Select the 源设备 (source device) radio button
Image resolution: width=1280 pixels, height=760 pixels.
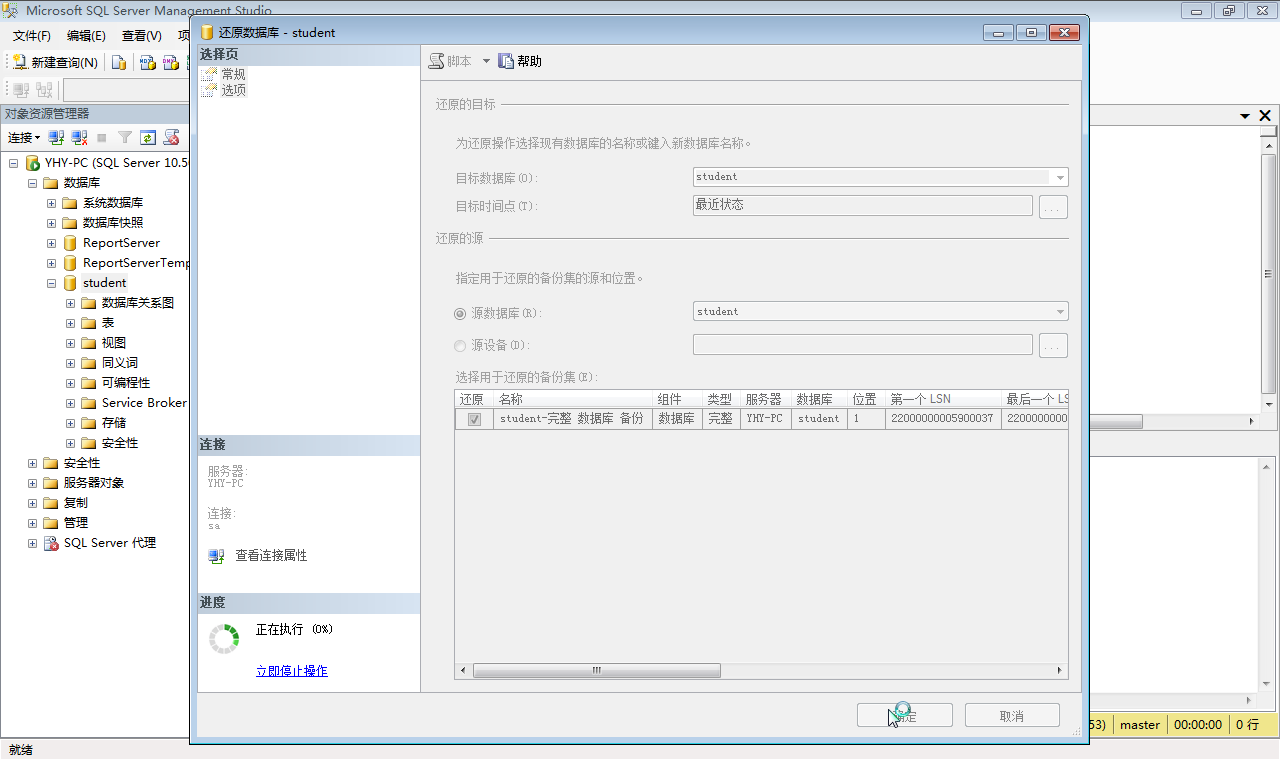pos(460,346)
